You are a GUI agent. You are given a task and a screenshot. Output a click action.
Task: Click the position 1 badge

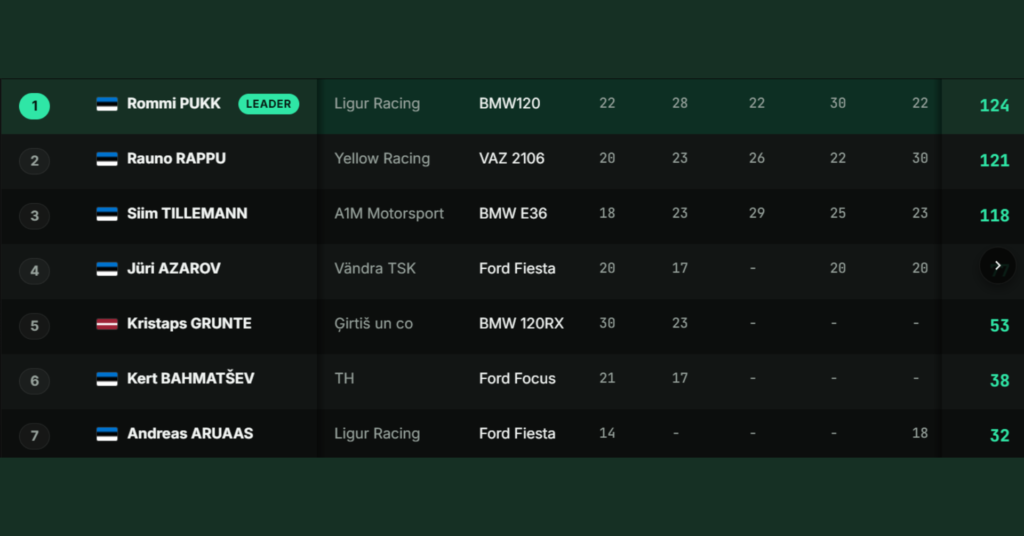[35, 106]
